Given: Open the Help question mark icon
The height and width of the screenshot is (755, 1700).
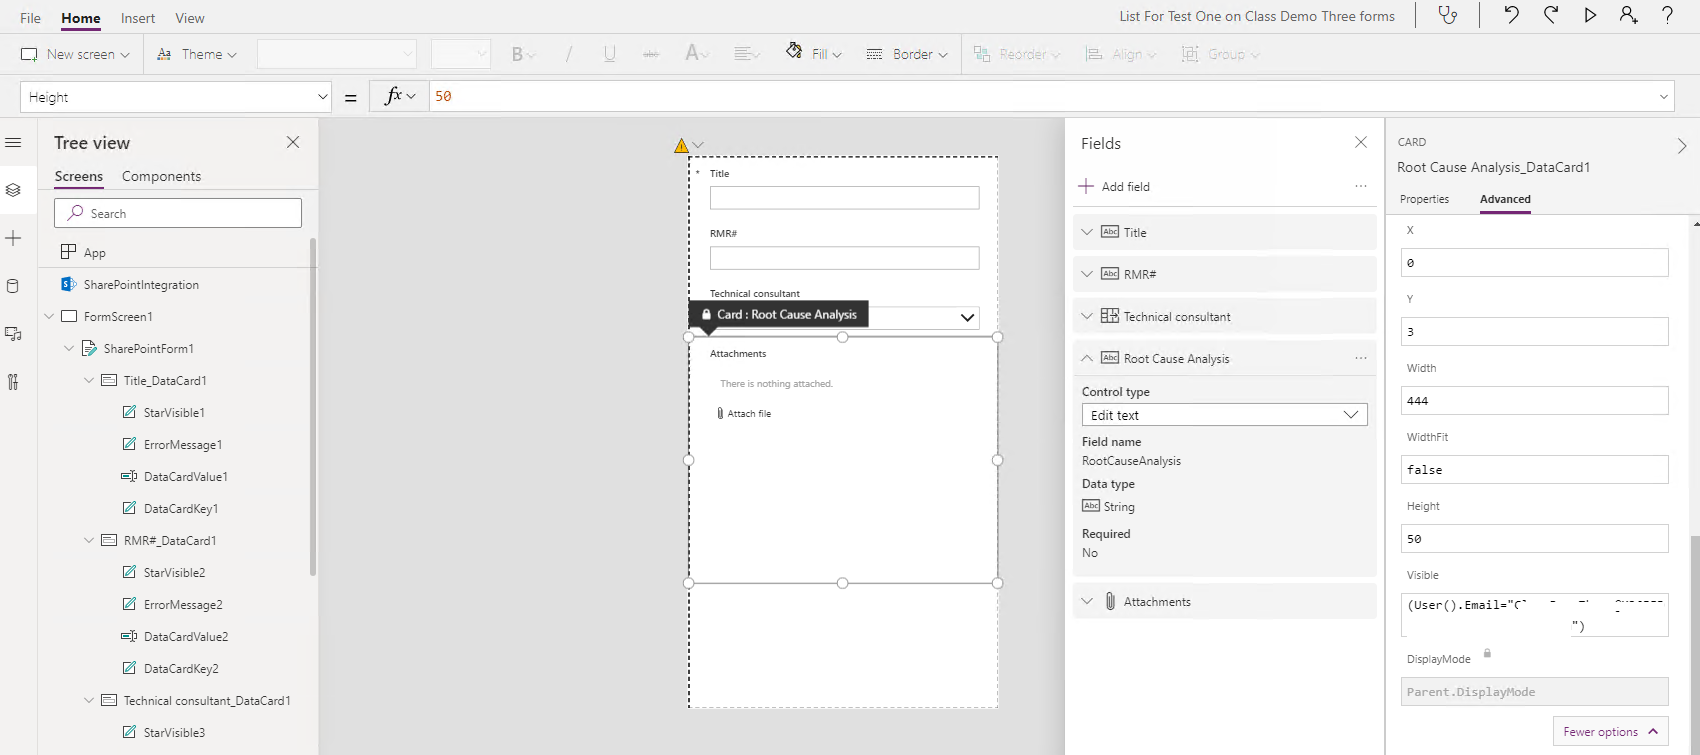Looking at the screenshot, I should coord(1667,15).
